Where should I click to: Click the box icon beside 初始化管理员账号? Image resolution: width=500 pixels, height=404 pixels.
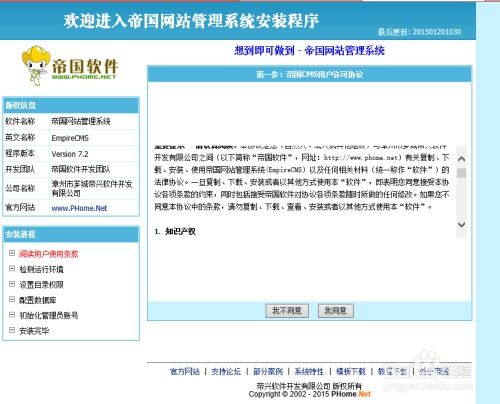12,314
